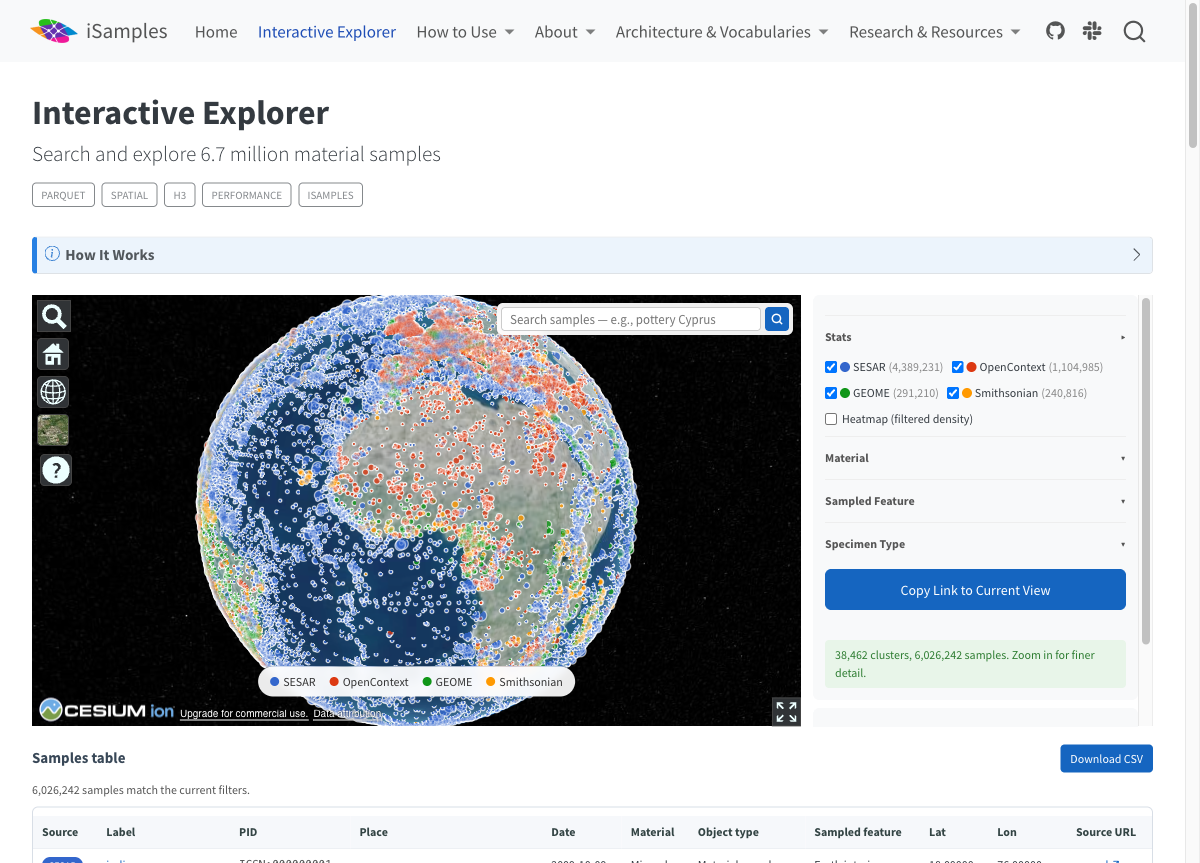Click the iSamples brand name

tap(127, 31)
